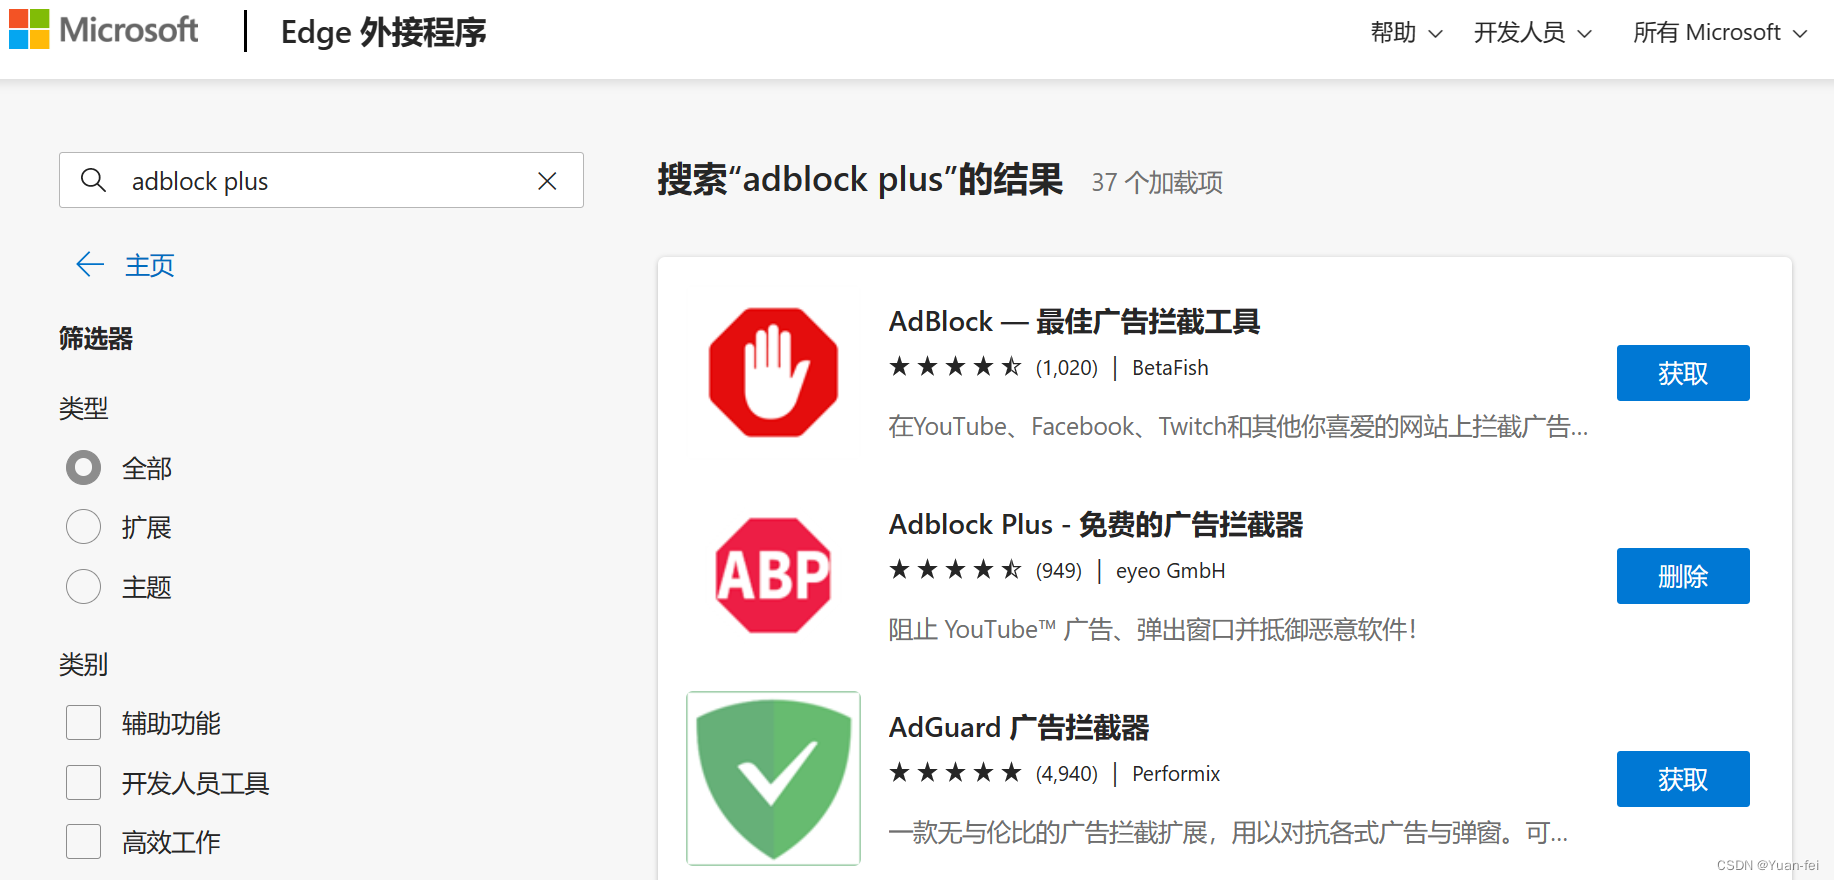Image resolution: width=1834 pixels, height=880 pixels.
Task: Click Adblock Plus star rating
Action: point(955,570)
